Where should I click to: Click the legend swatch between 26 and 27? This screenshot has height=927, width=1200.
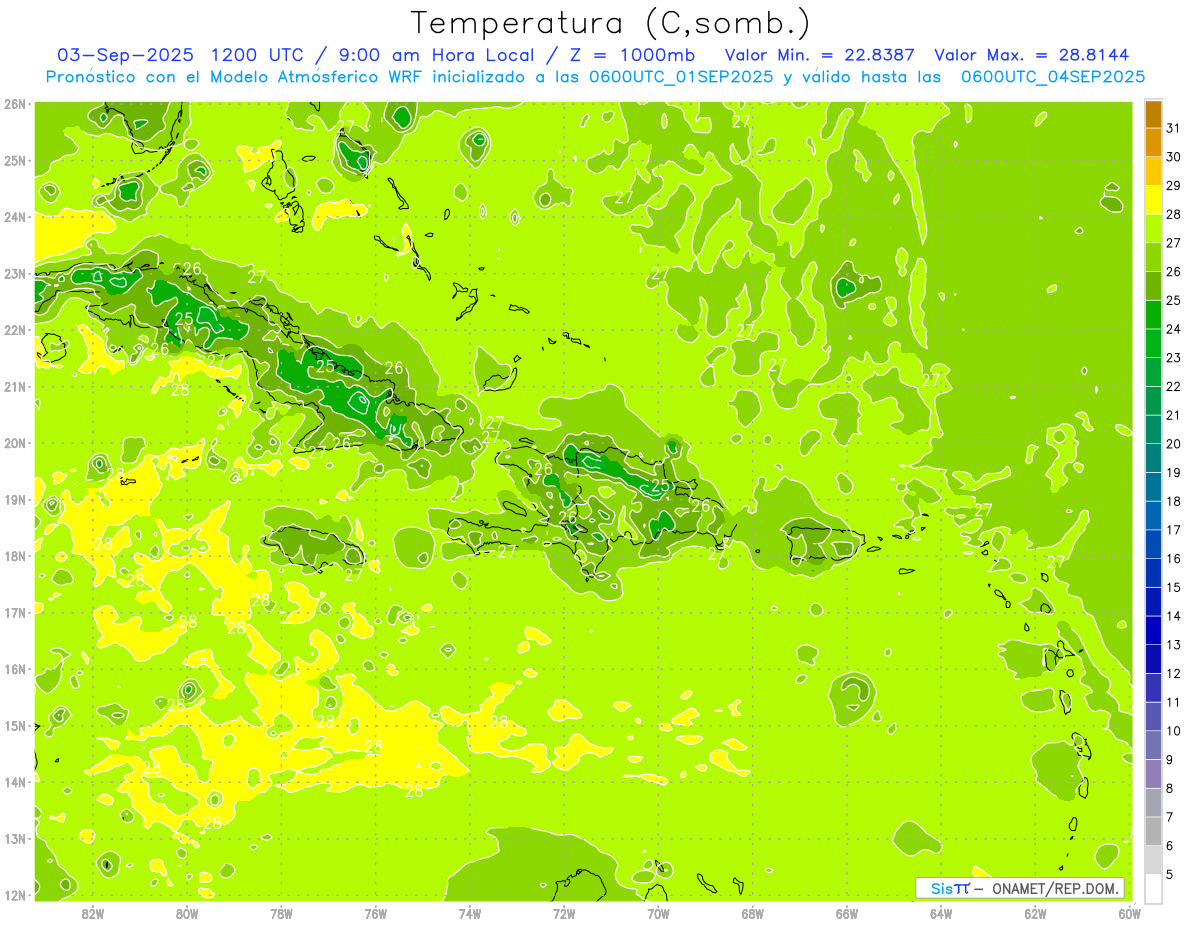pyautogui.click(x=1153, y=258)
